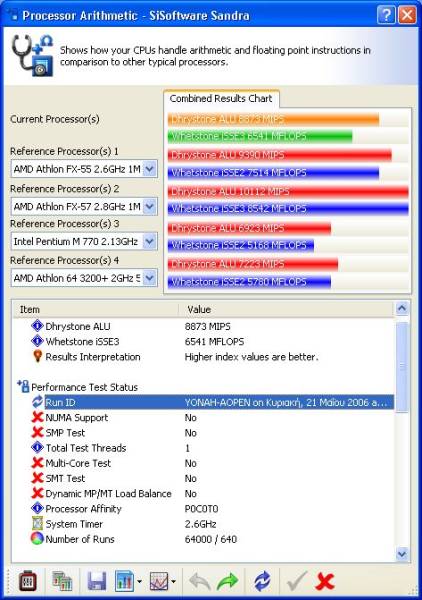Click the green Whetstone iSSE3 6541 MFLOPS bar

260,136
